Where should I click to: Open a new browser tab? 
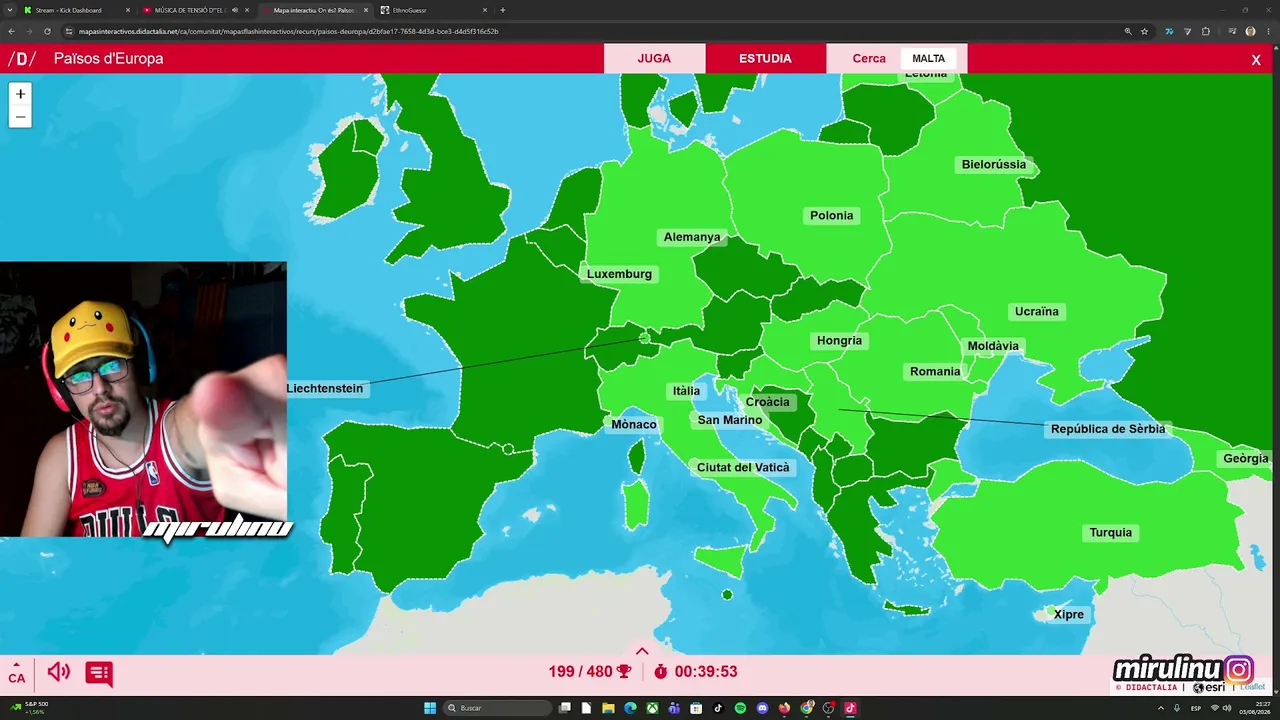coord(502,10)
